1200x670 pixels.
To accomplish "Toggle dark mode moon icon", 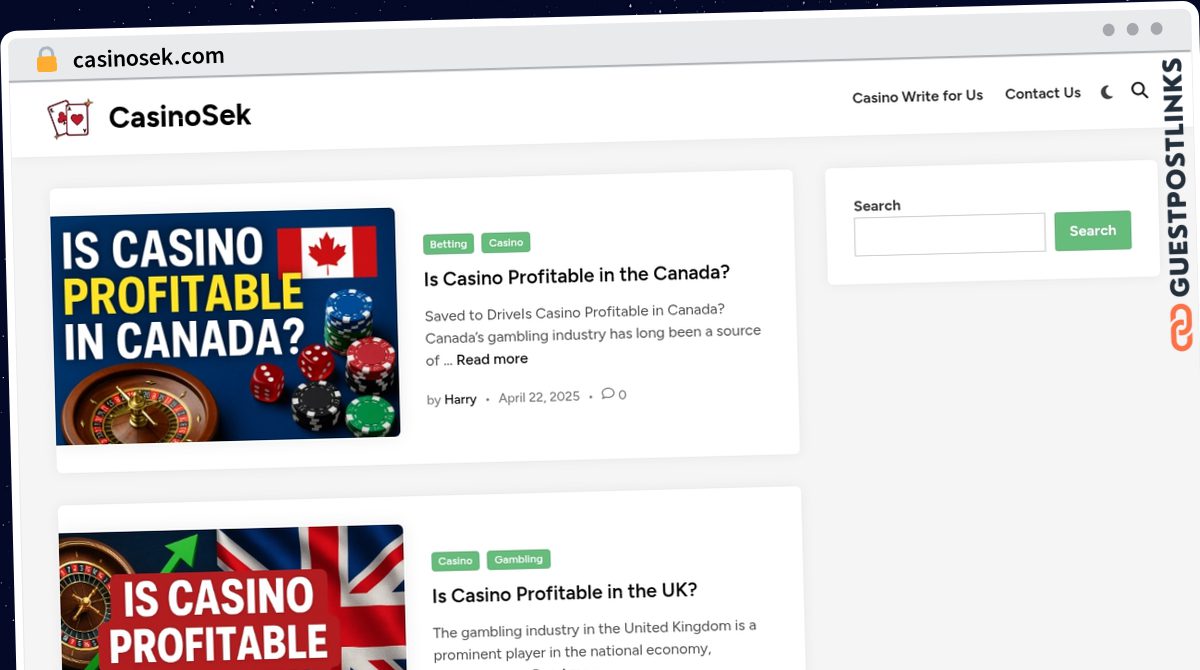I will tap(1107, 92).
